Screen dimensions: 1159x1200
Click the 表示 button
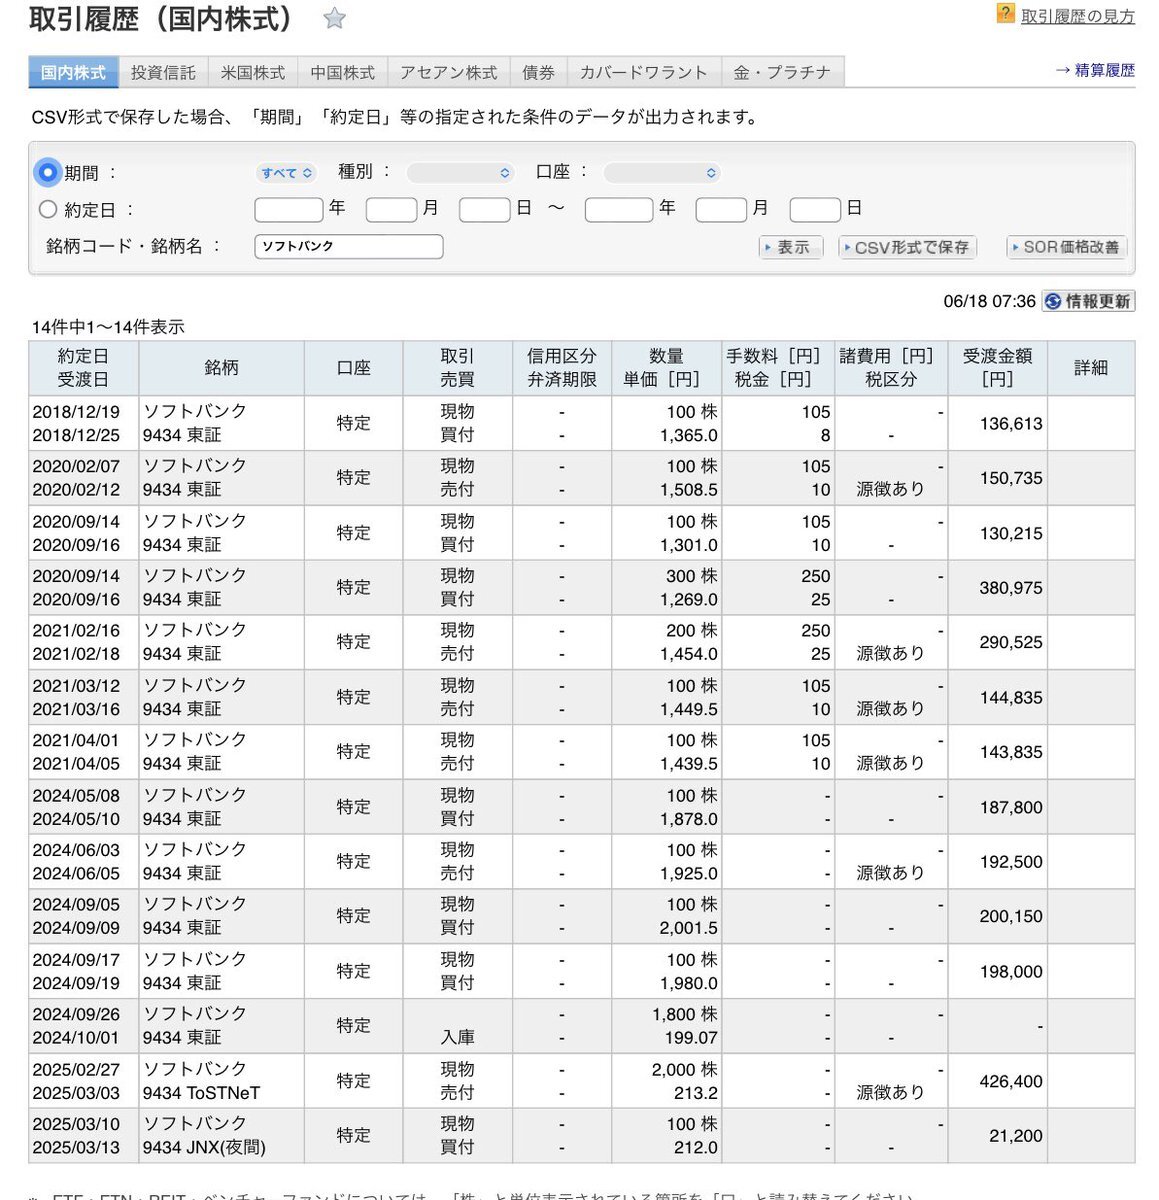(791, 247)
